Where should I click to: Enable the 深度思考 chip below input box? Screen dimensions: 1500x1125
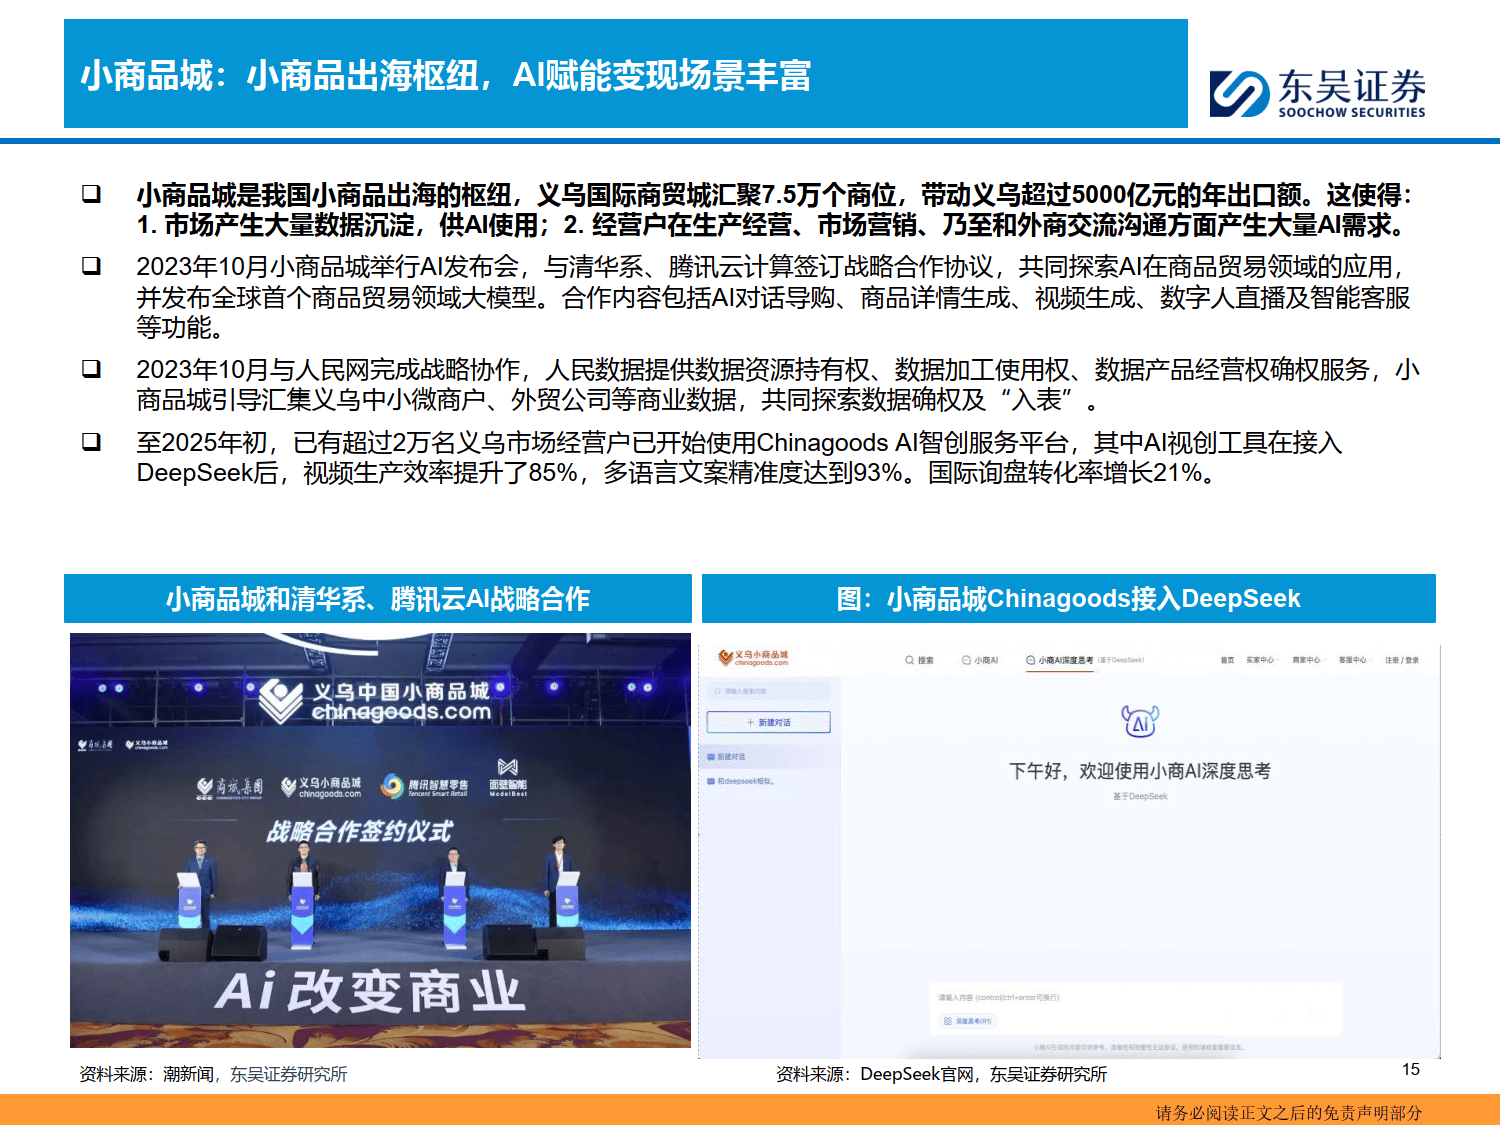(x=968, y=1021)
